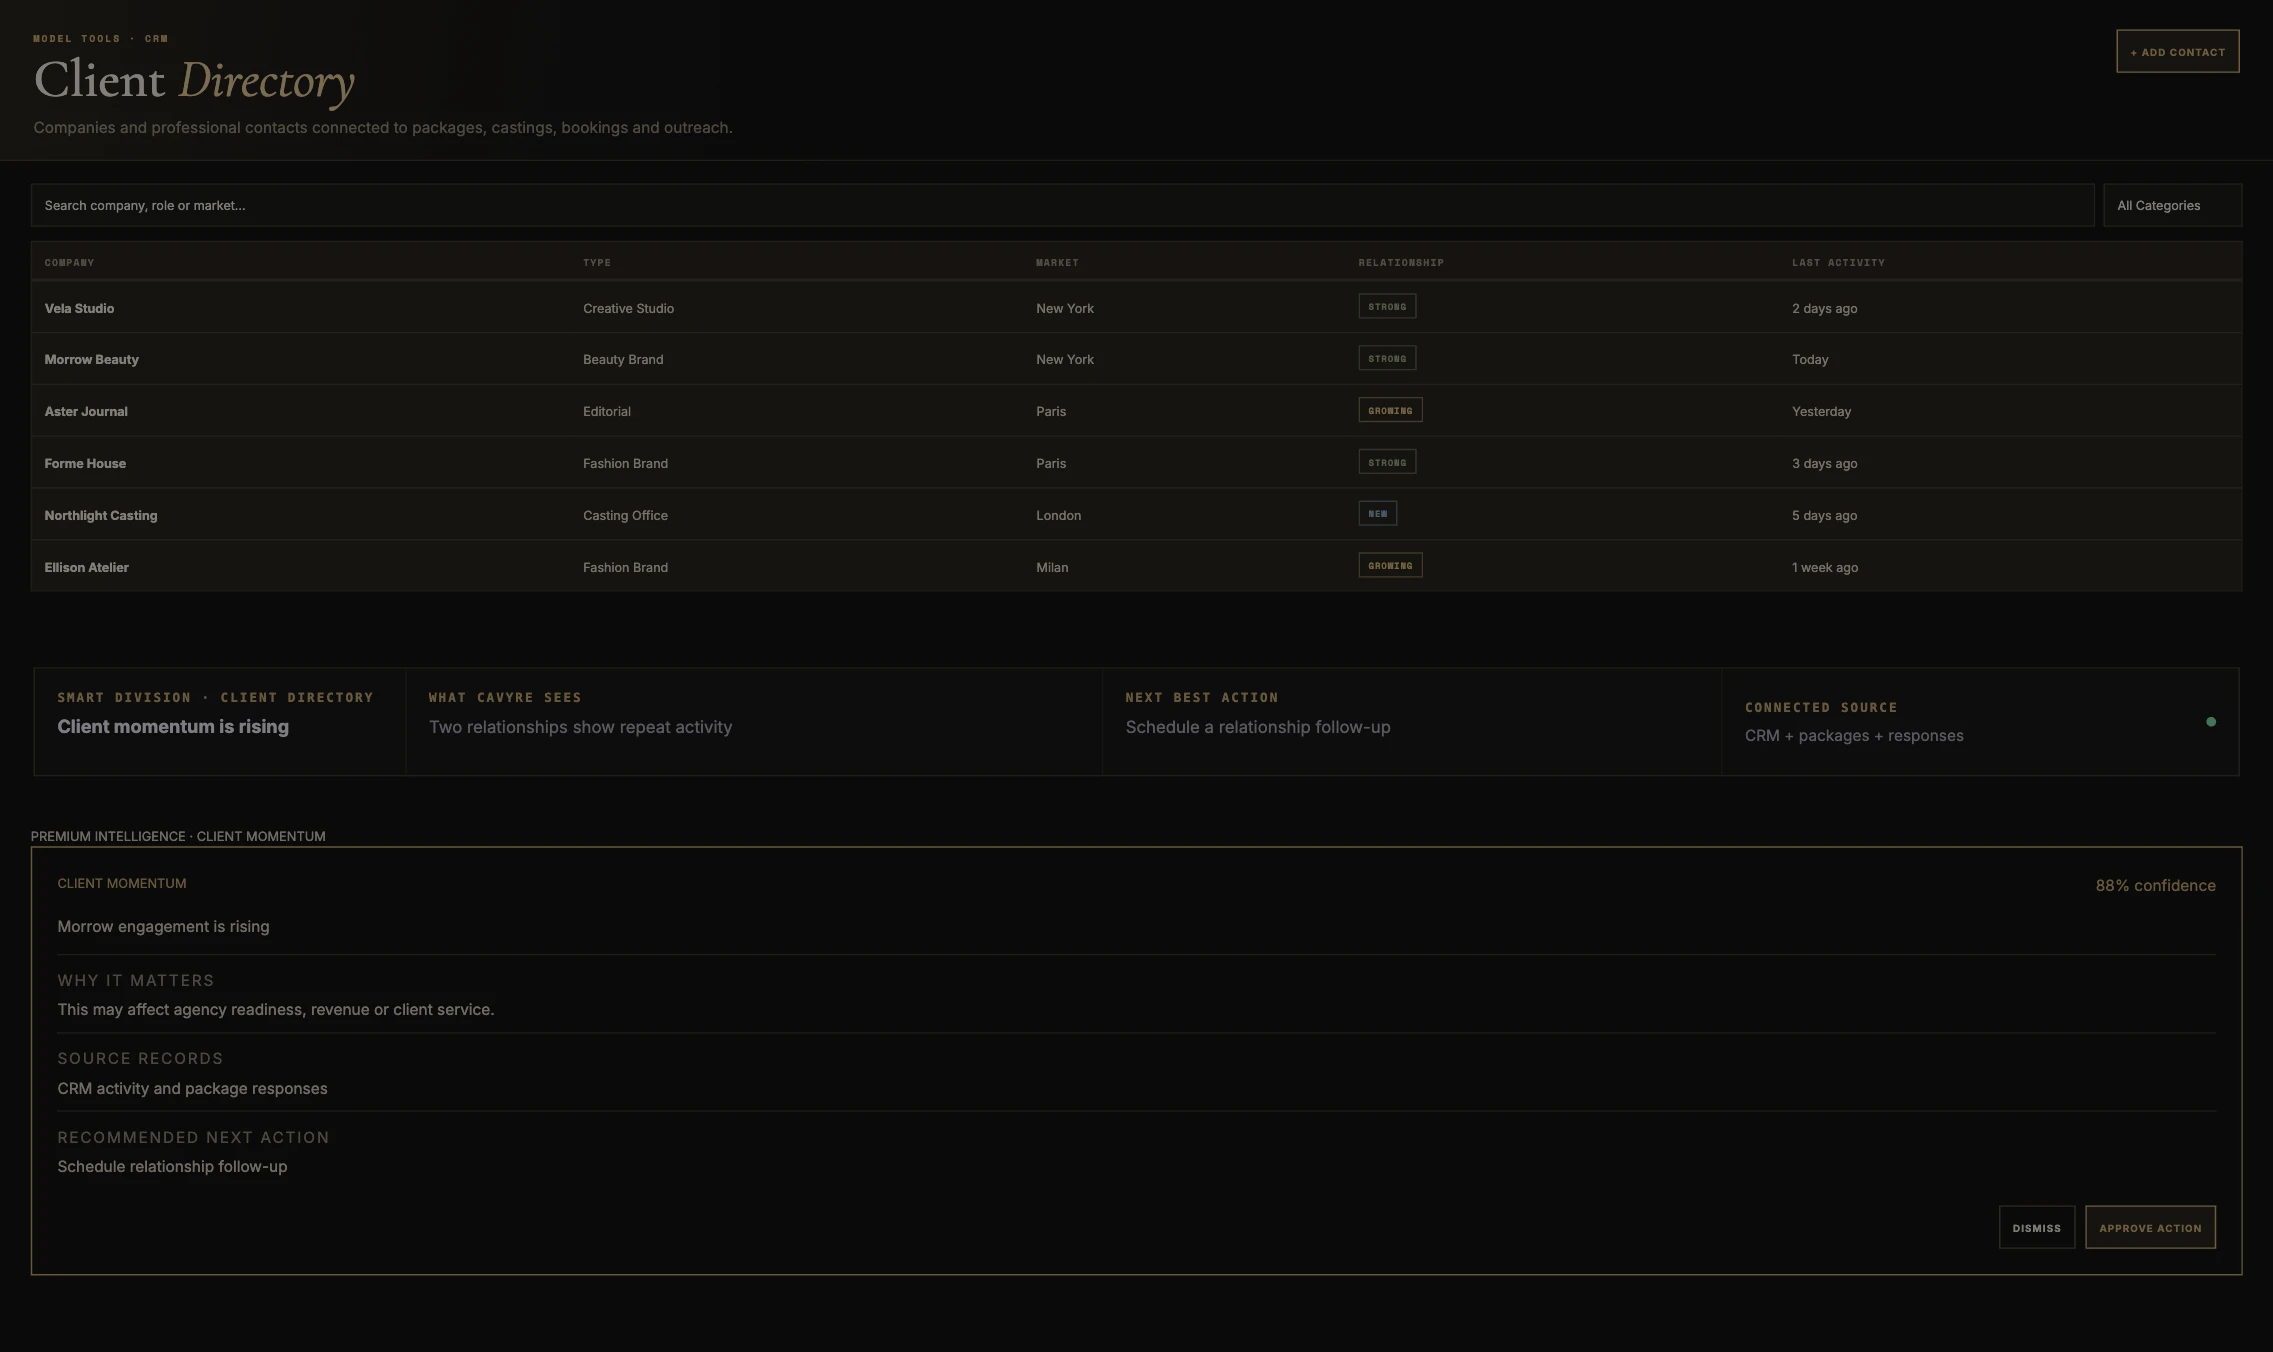The height and width of the screenshot is (1352, 2273).
Task: Click the Growing badge for Ellison Atelier
Action: 1390,565
